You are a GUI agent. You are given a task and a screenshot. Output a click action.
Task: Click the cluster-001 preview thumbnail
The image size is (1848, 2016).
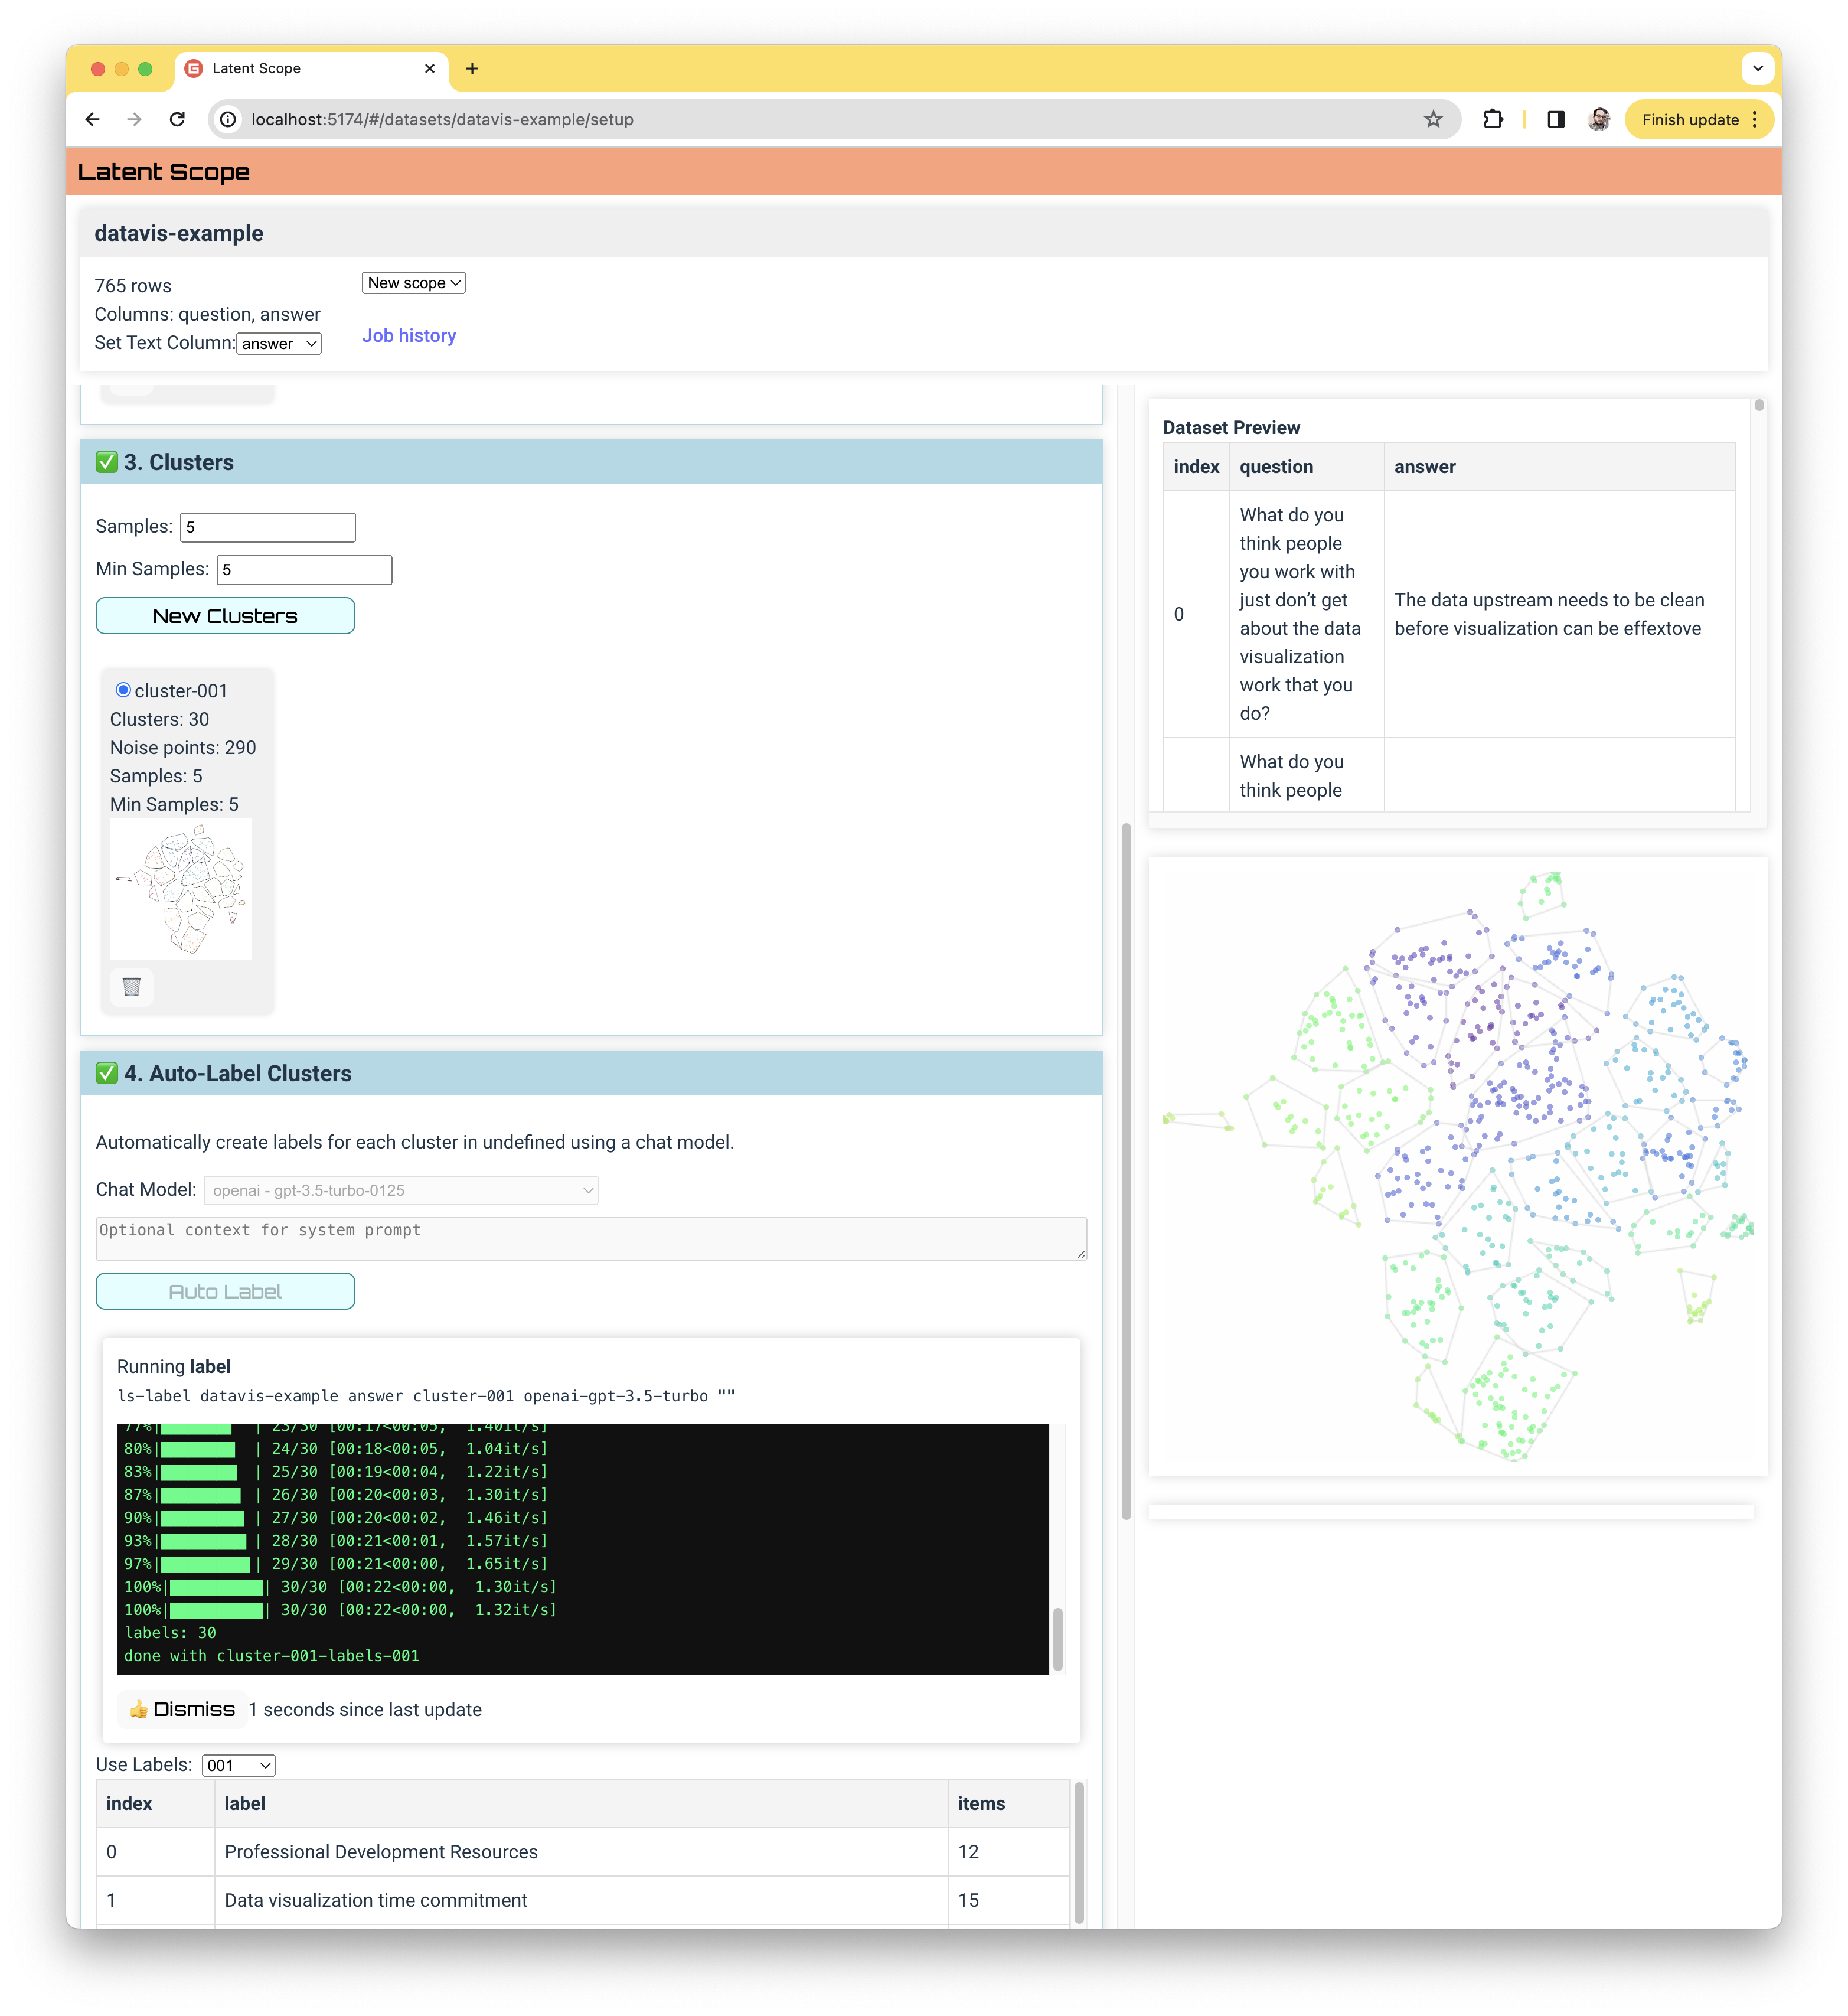point(180,889)
